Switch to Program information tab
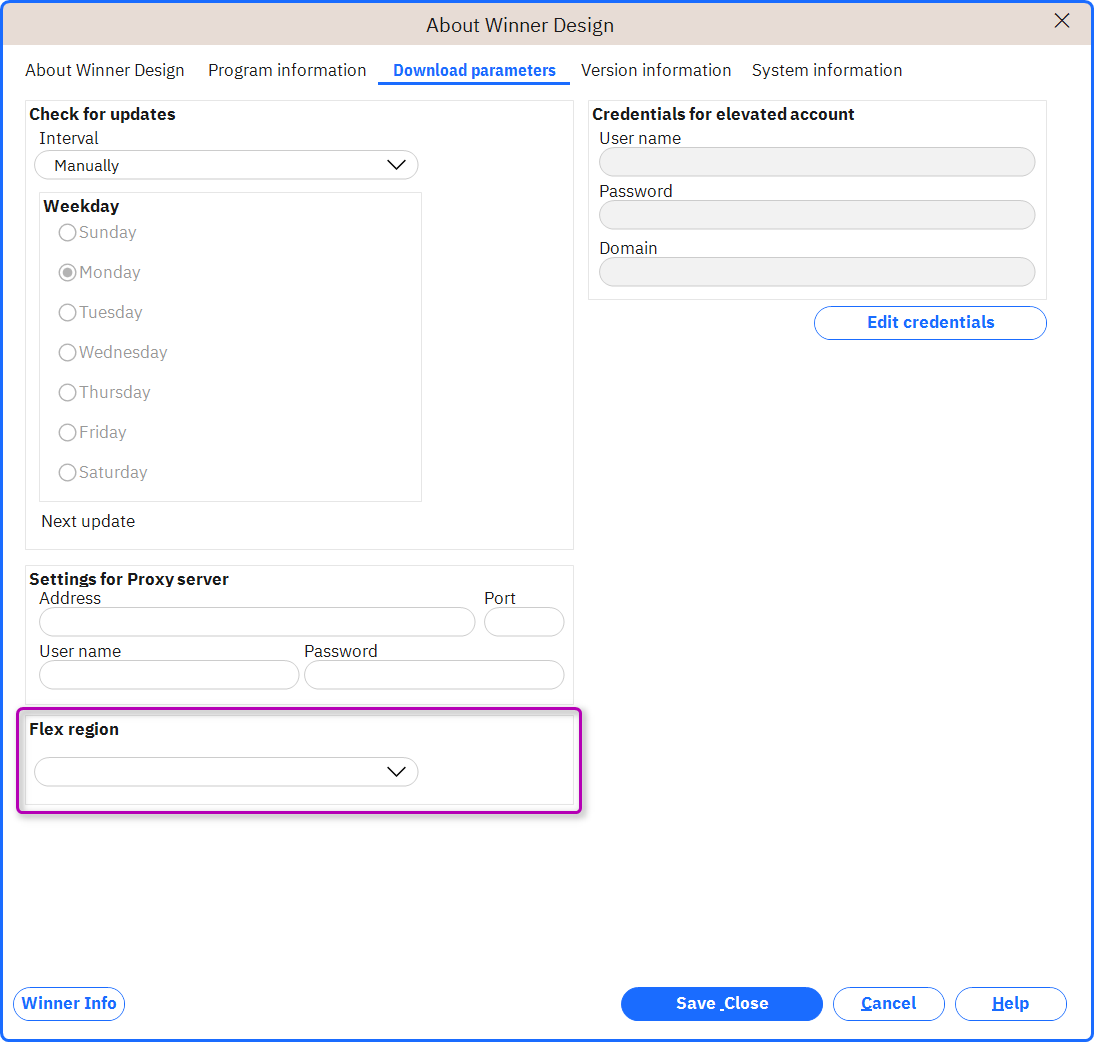This screenshot has height=1042, width=1094. 287,70
